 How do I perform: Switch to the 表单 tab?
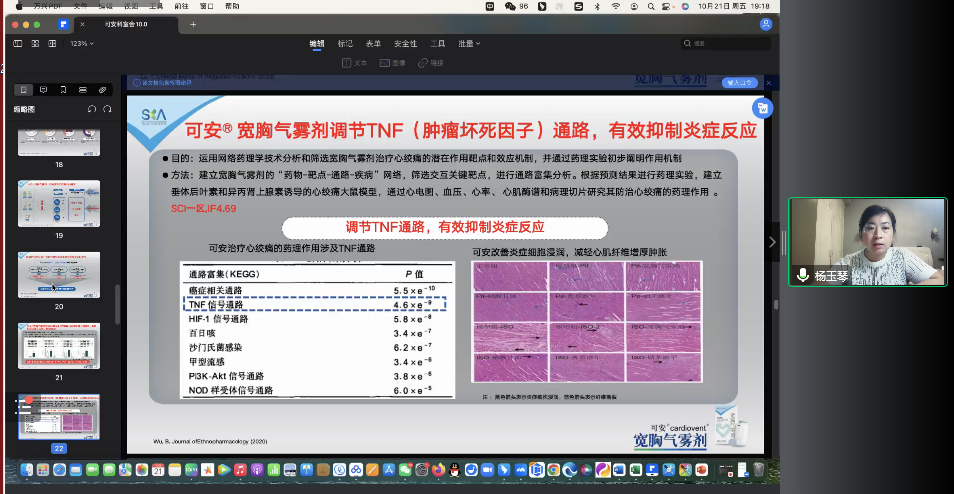[373, 44]
